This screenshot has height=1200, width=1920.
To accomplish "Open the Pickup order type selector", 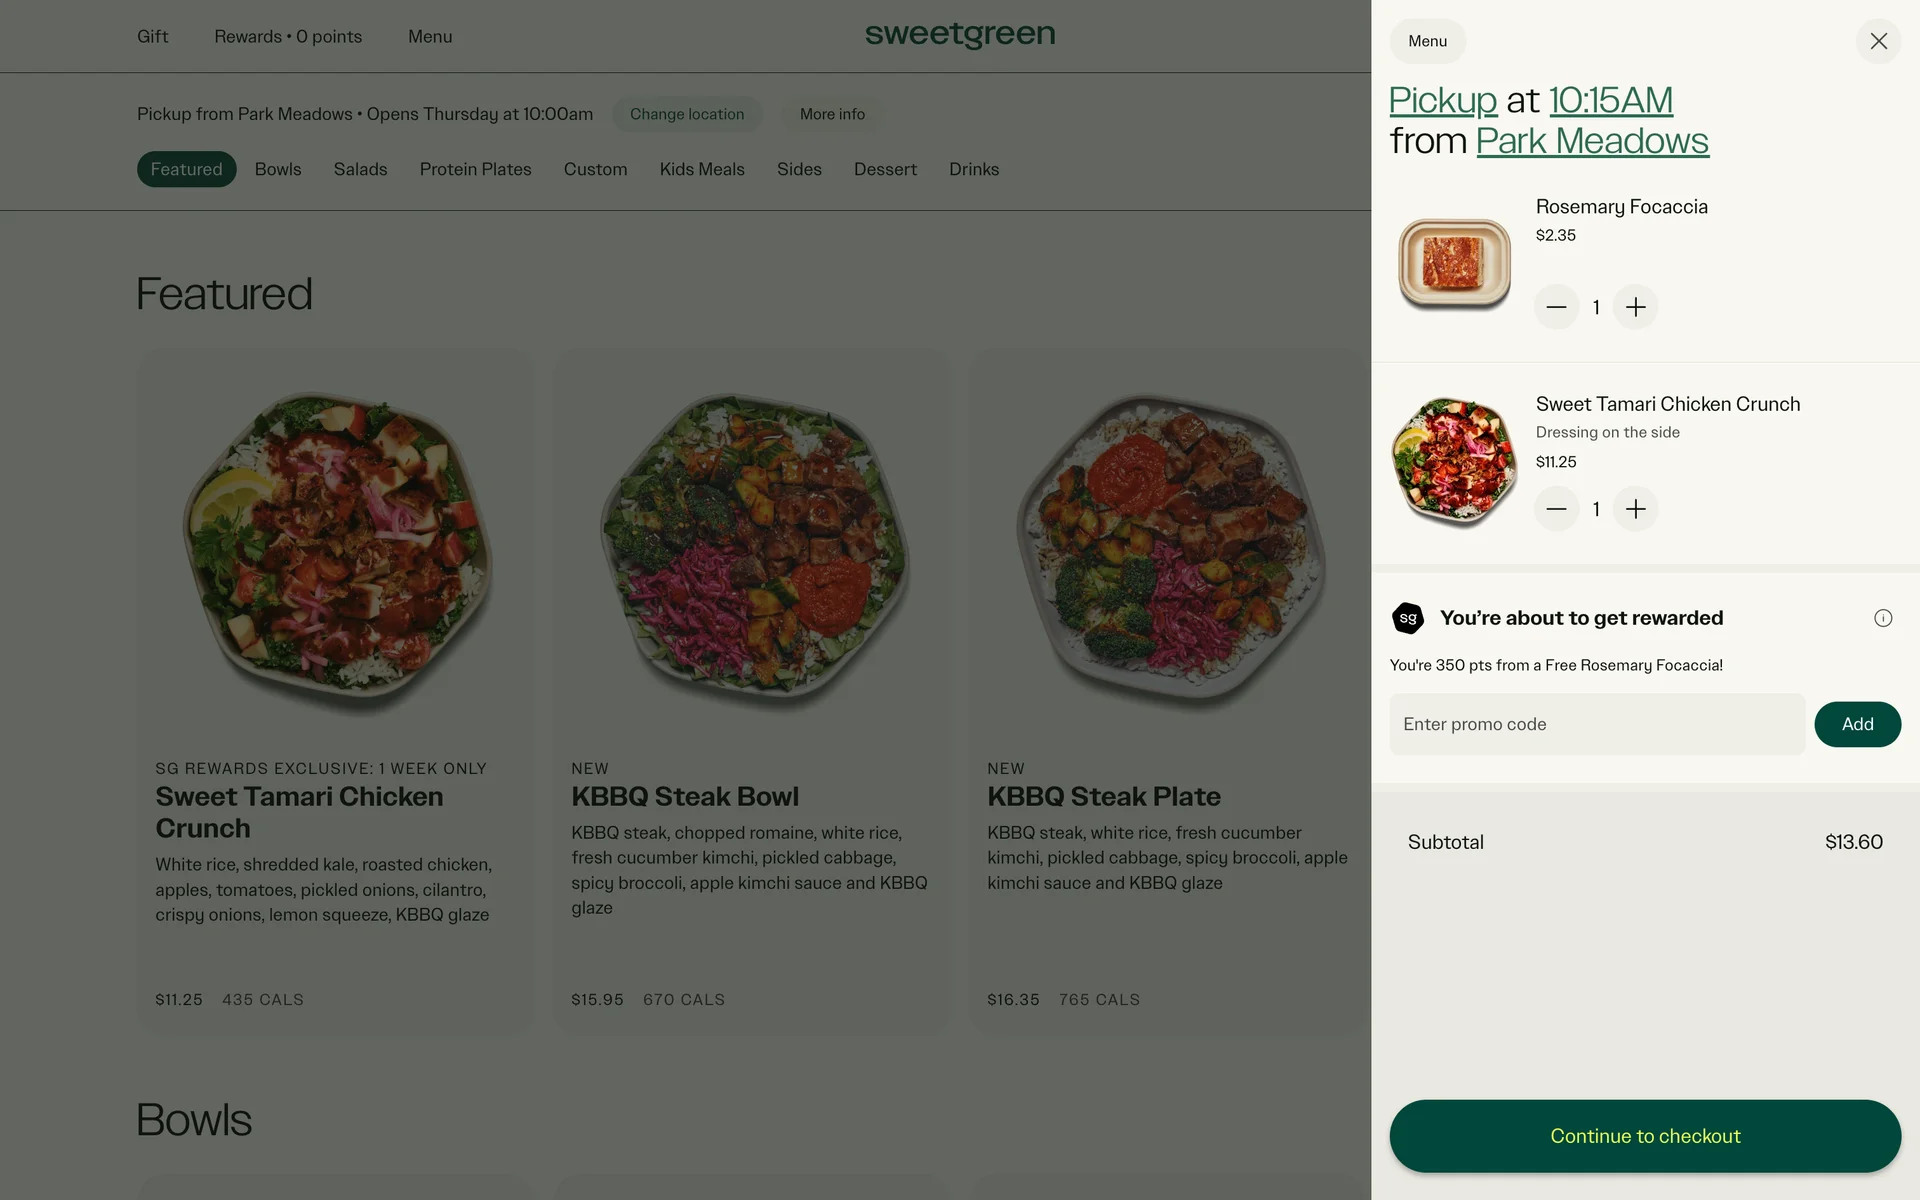I will click(1442, 100).
